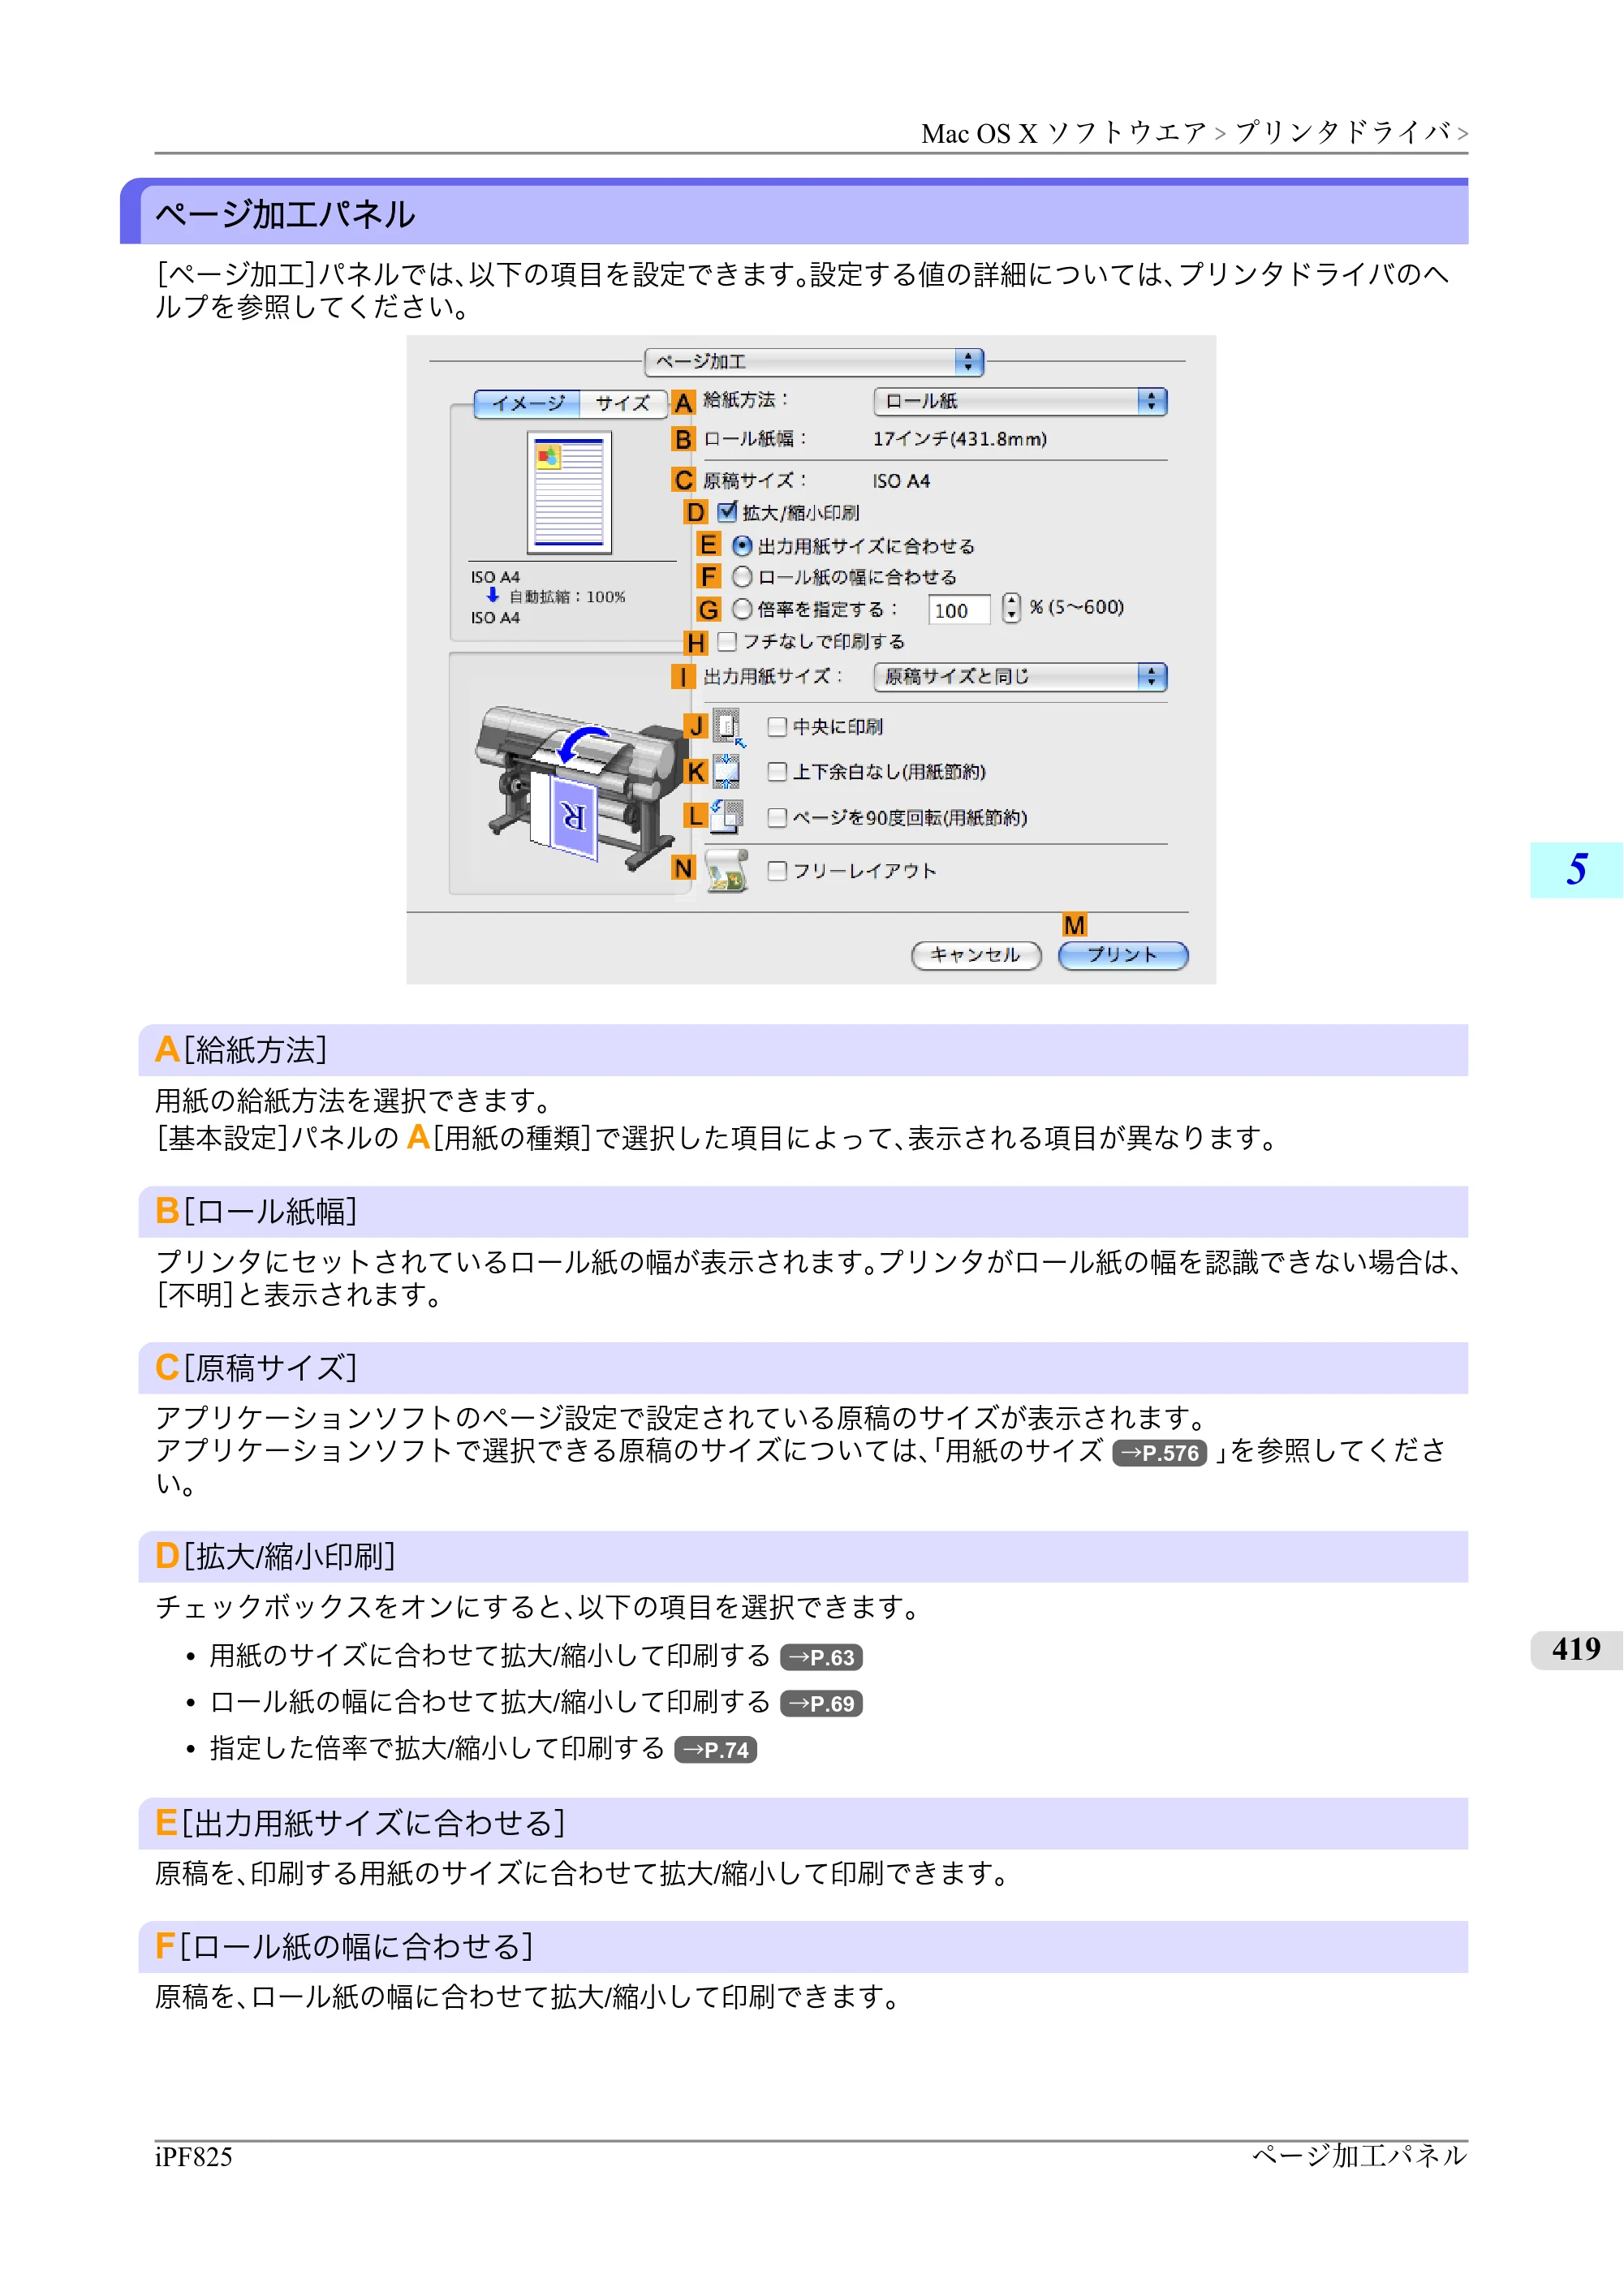Click the document preview thumbnail
The height and width of the screenshot is (2296, 1624).
[569, 492]
